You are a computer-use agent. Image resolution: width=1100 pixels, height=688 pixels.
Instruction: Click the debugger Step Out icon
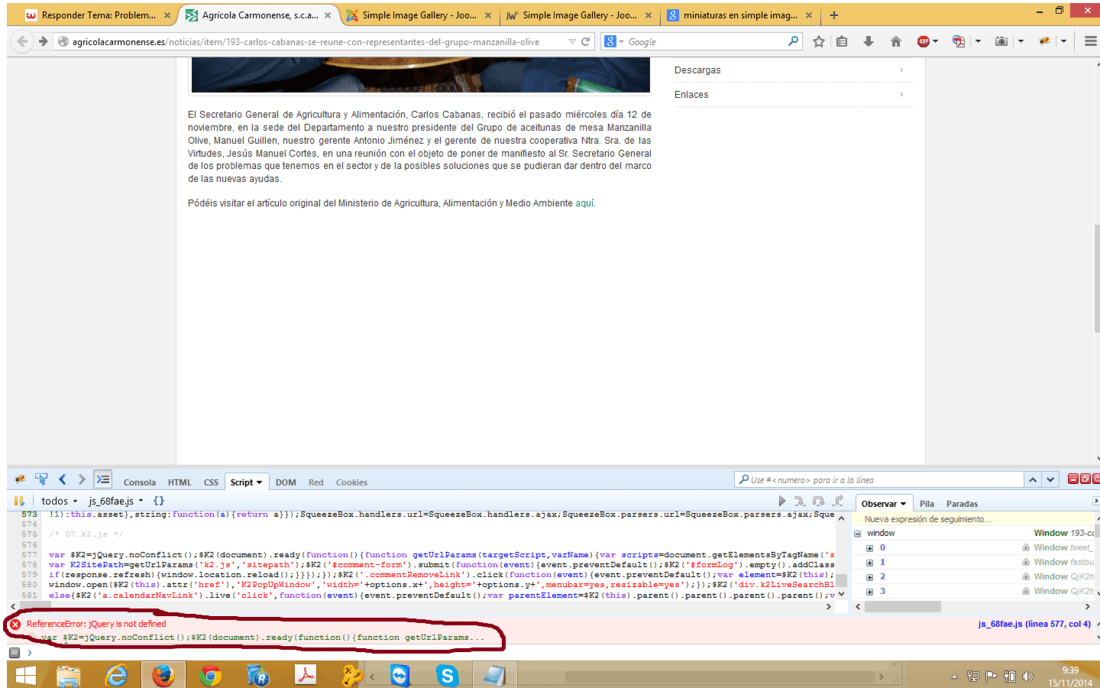[838, 501]
